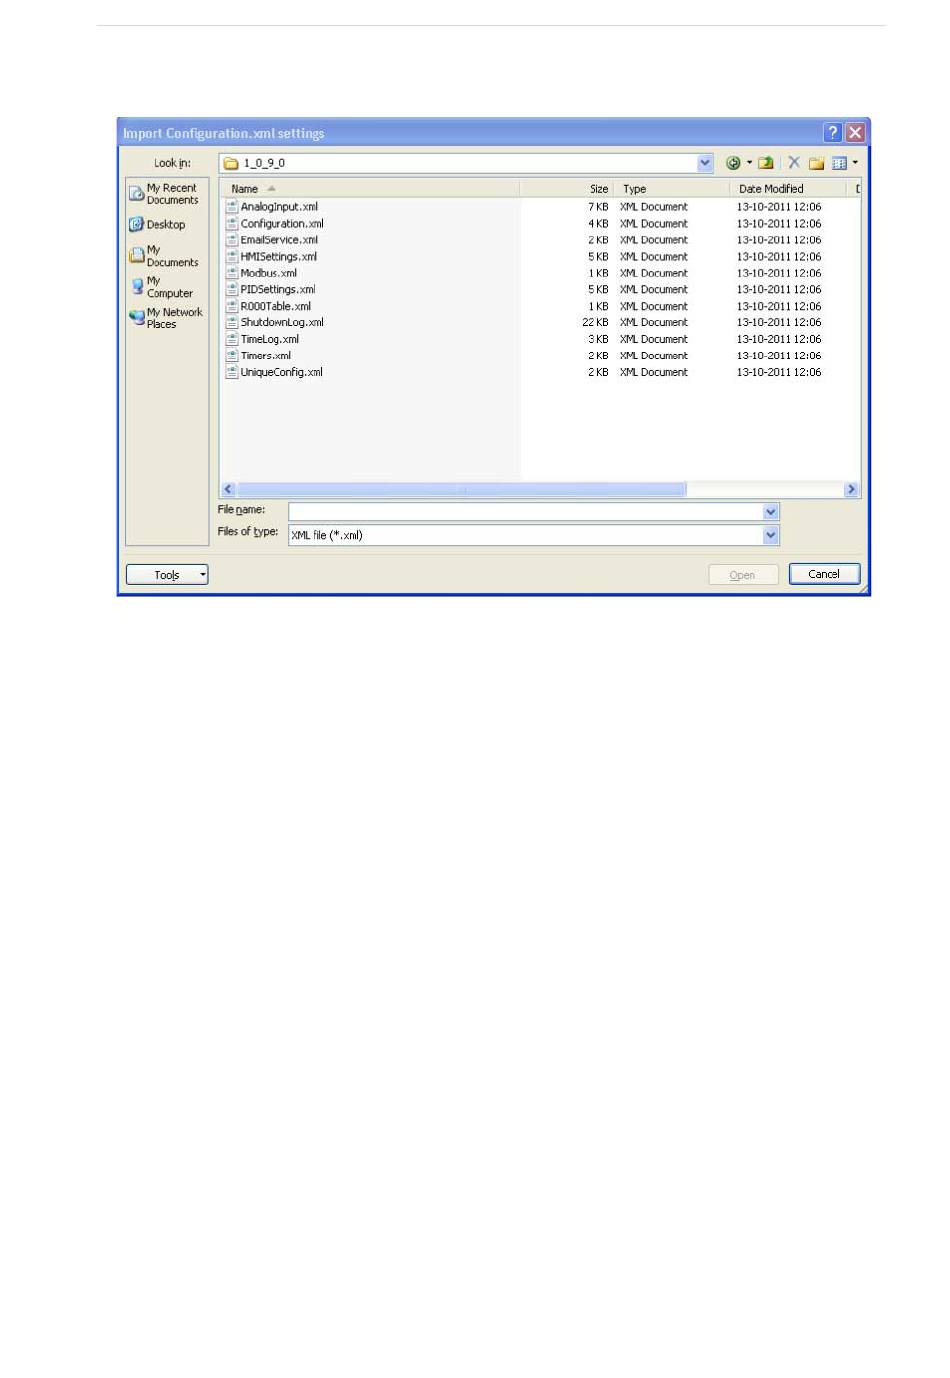Open My Recent Documents location
The width and height of the screenshot is (950, 1378).
click(165, 194)
